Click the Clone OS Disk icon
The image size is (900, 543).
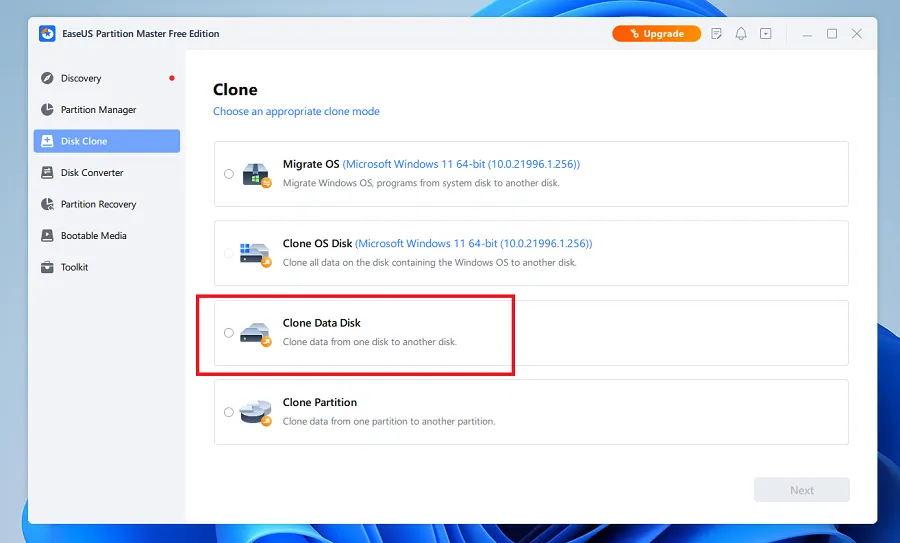255,254
